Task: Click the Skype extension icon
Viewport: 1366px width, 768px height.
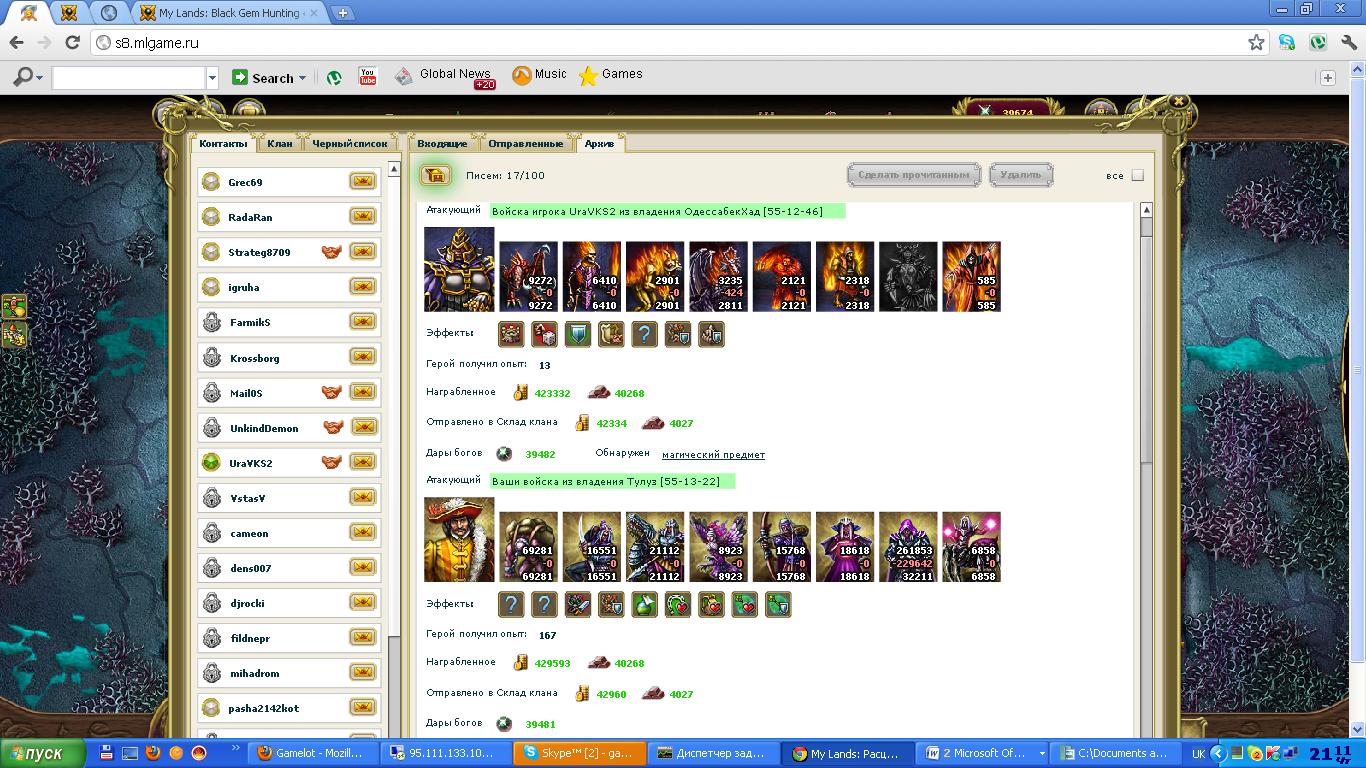Action: point(1287,42)
